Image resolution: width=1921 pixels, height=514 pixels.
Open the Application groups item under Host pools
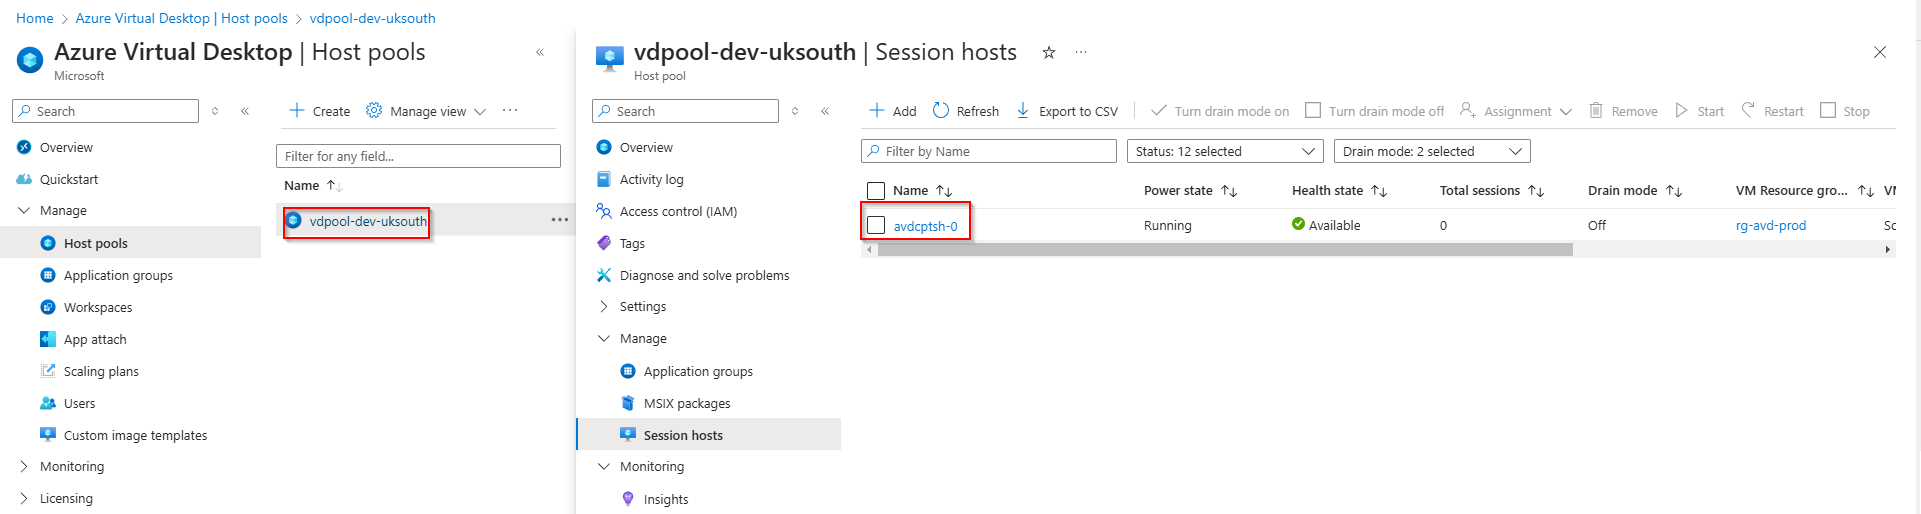point(118,275)
